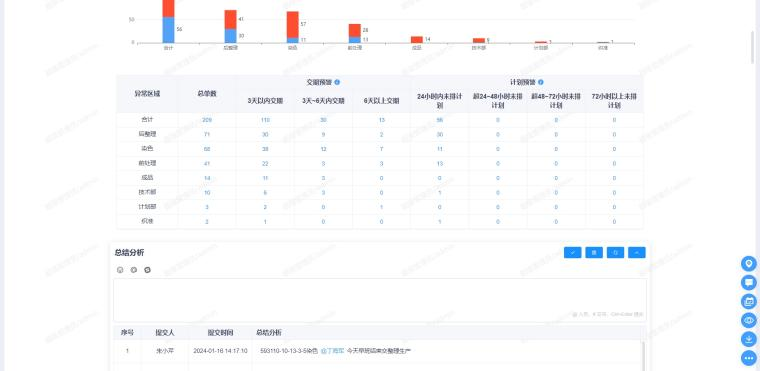Collapse 总结分析 panel with chevron-up button
Screen dimensions: 760x371
637,252
